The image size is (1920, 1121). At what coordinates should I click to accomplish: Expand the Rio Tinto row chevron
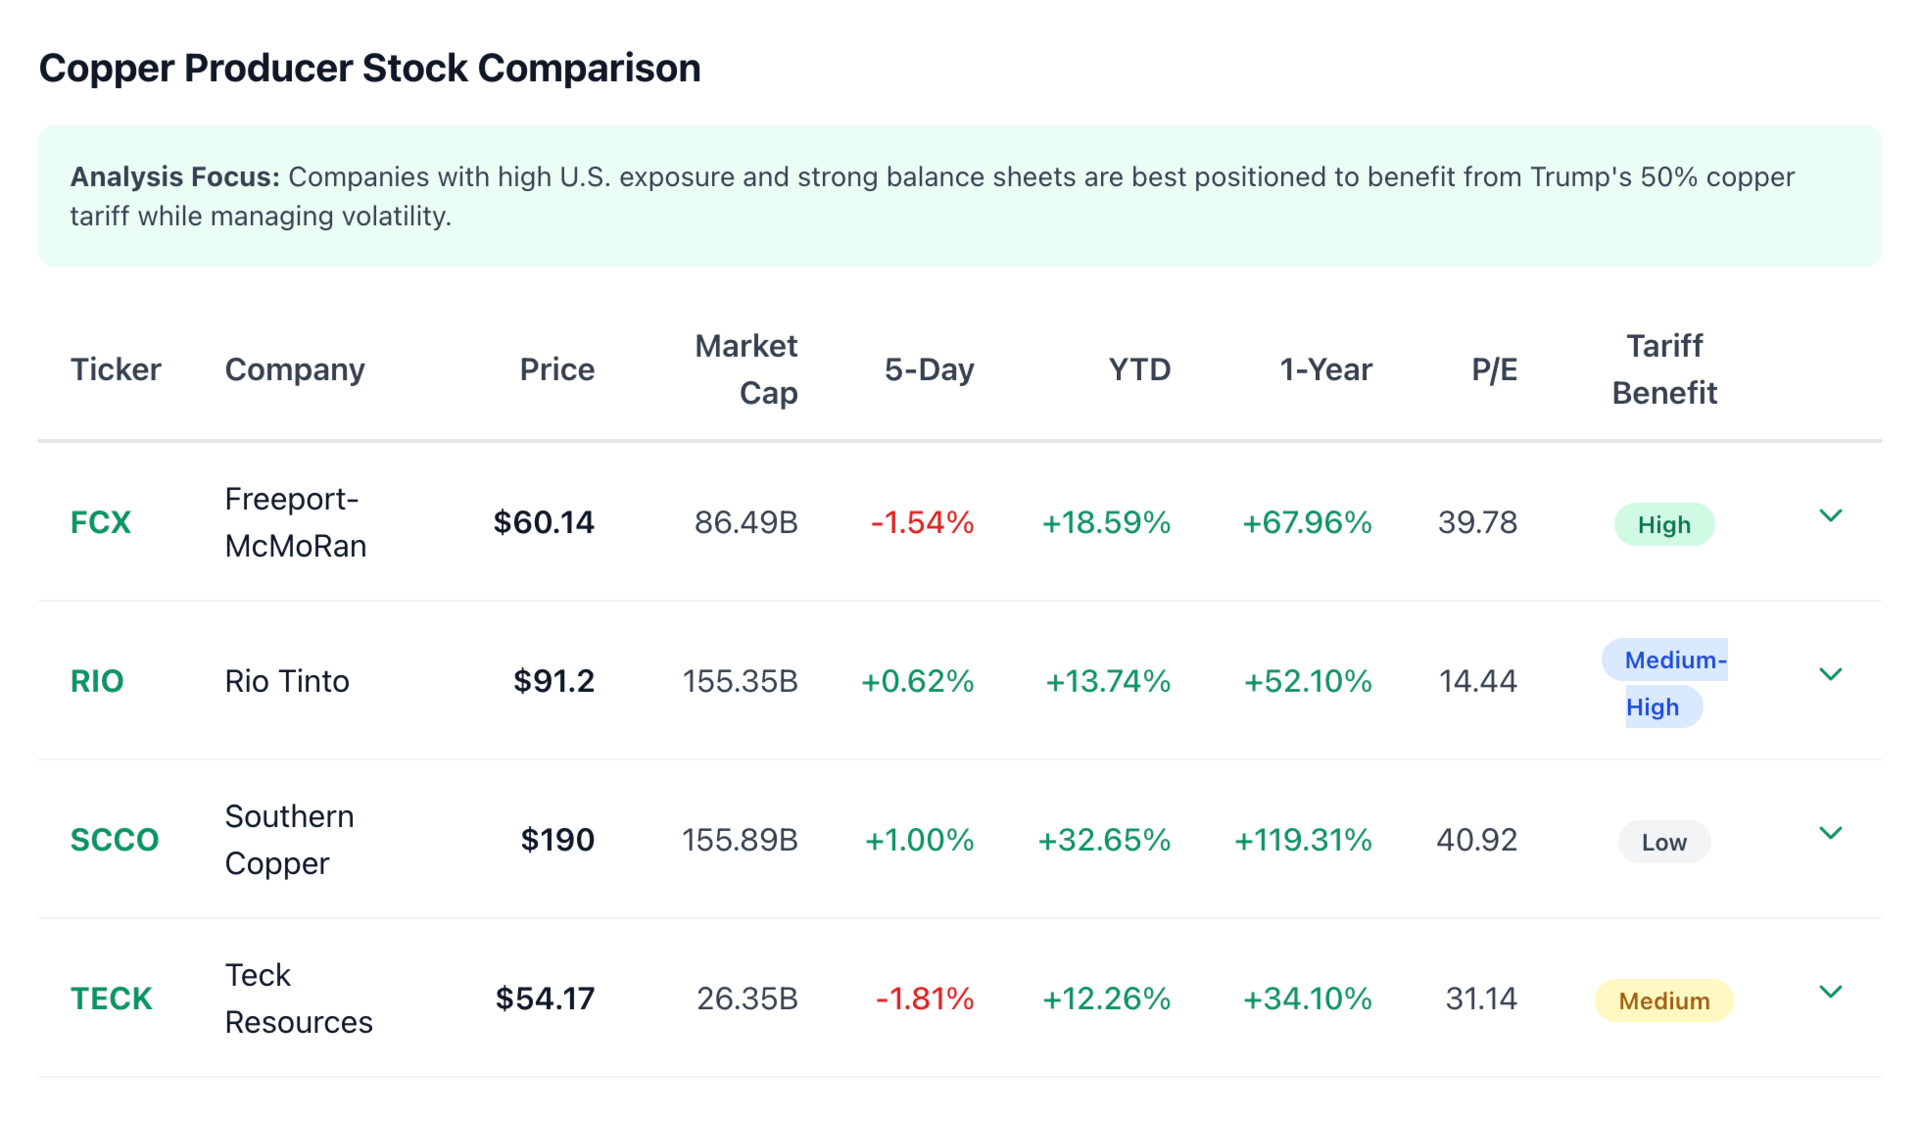click(1830, 675)
